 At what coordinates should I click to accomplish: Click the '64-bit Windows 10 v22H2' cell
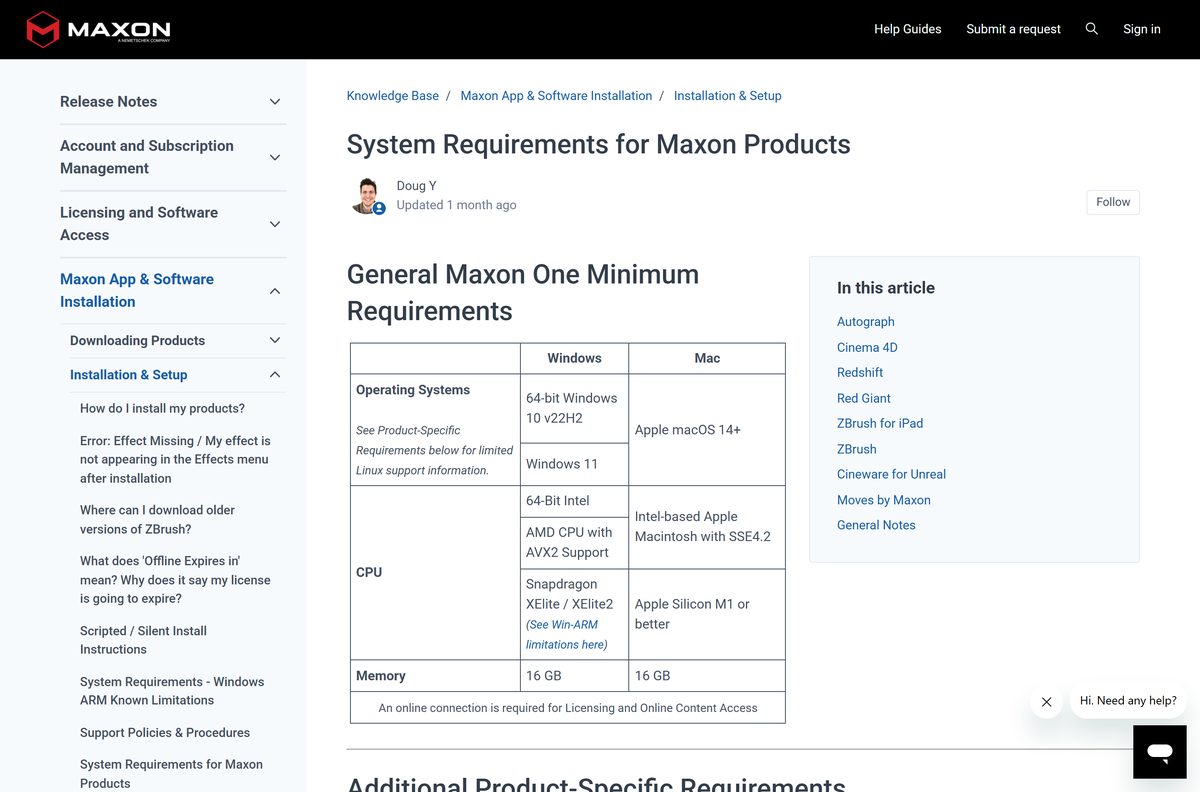click(x=574, y=408)
